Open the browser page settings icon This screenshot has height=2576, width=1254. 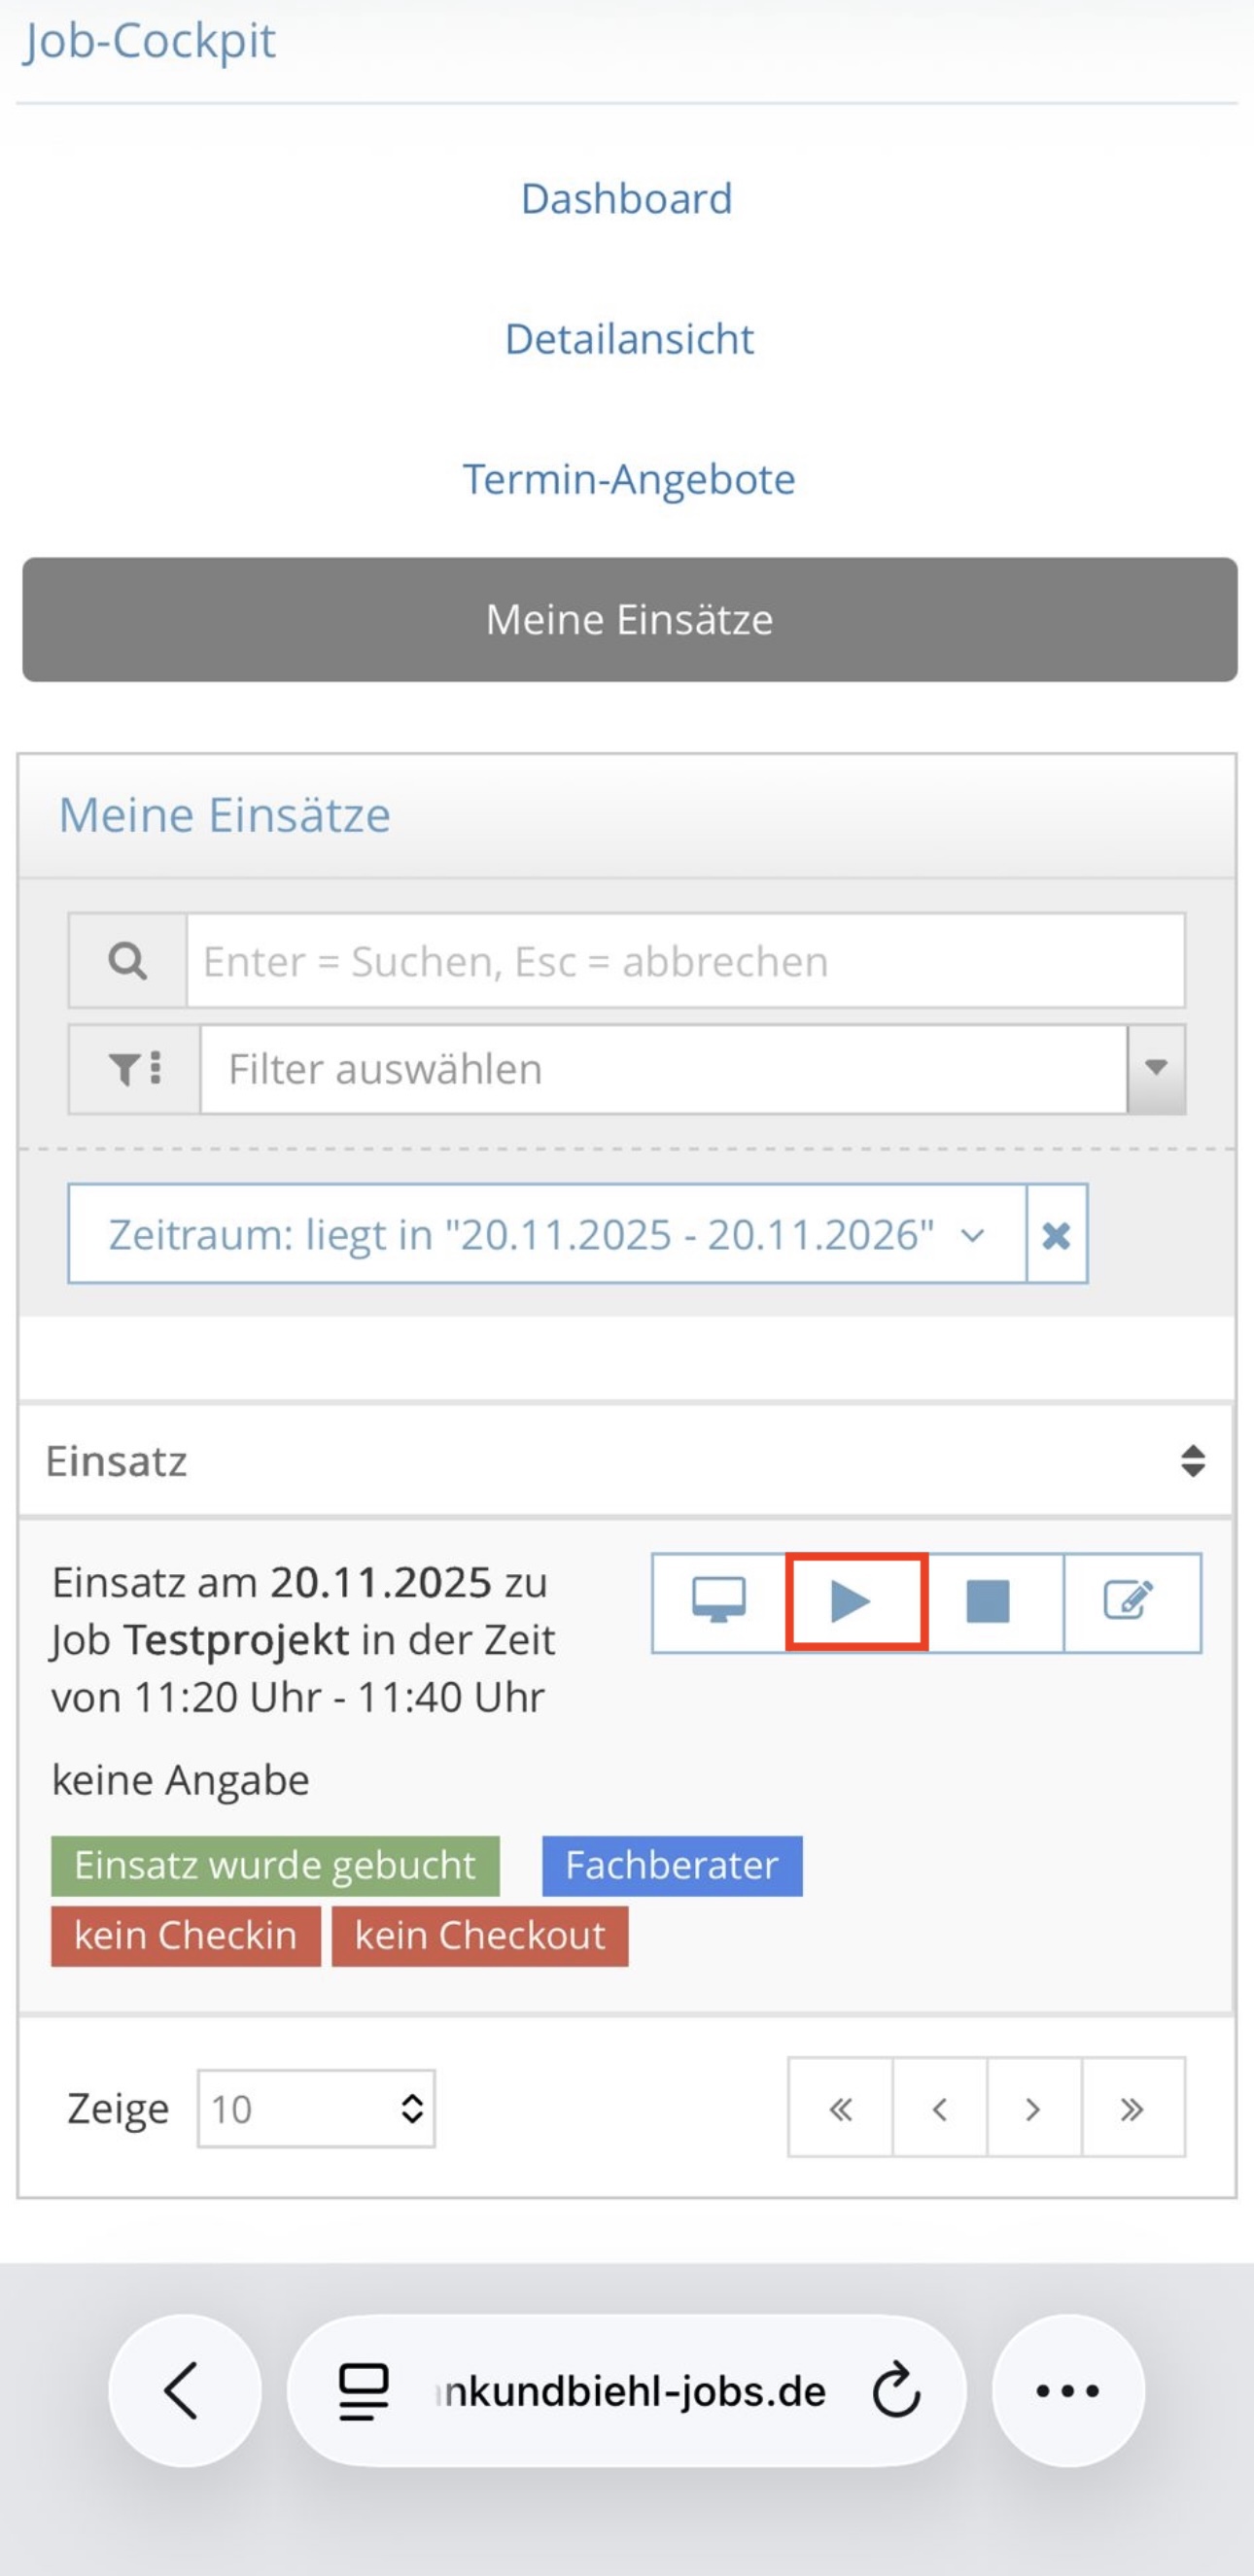[363, 2392]
